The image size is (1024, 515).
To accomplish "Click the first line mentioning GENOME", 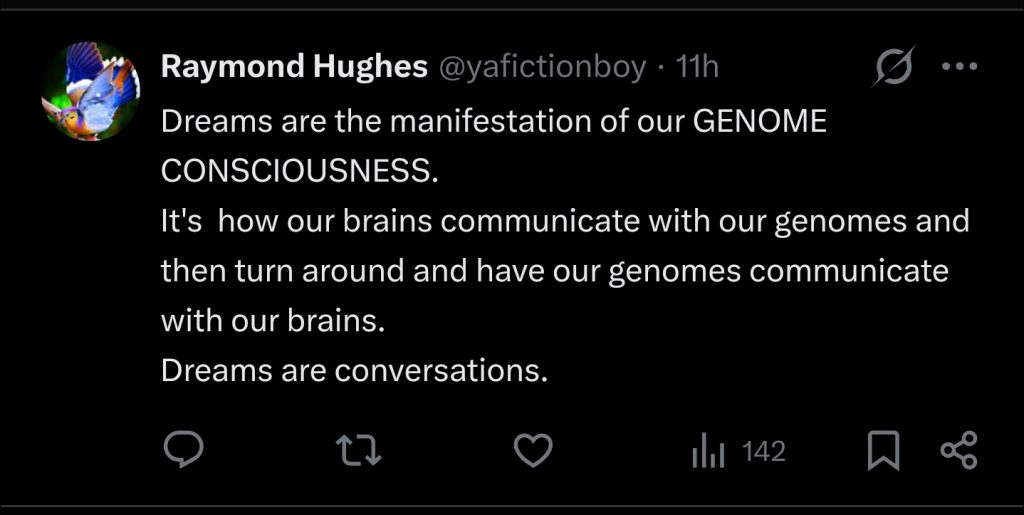I will [x=494, y=122].
